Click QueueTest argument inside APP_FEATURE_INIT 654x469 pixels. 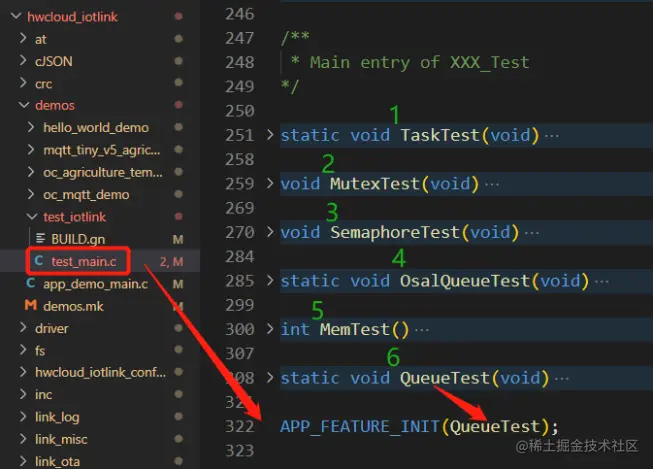point(495,426)
